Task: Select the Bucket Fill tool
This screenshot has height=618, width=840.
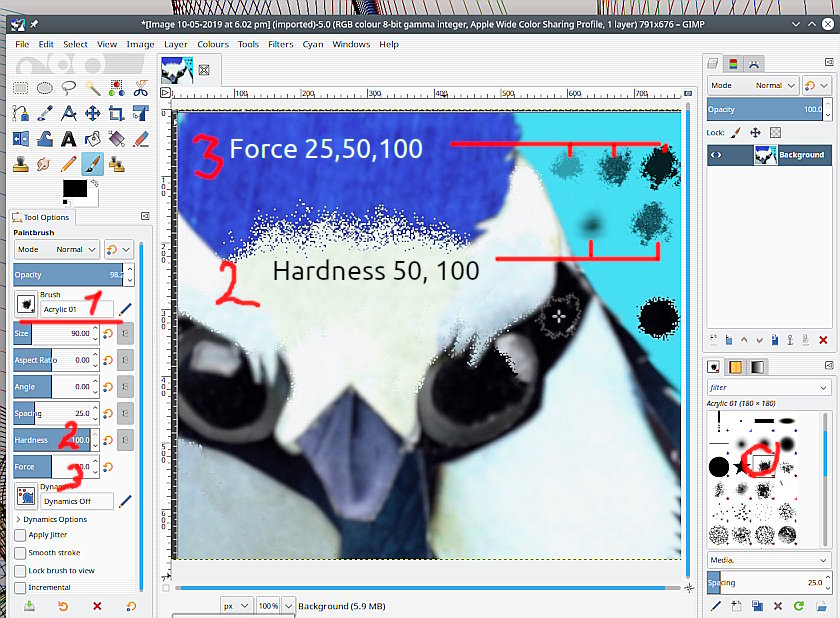Action: [x=93, y=139]
